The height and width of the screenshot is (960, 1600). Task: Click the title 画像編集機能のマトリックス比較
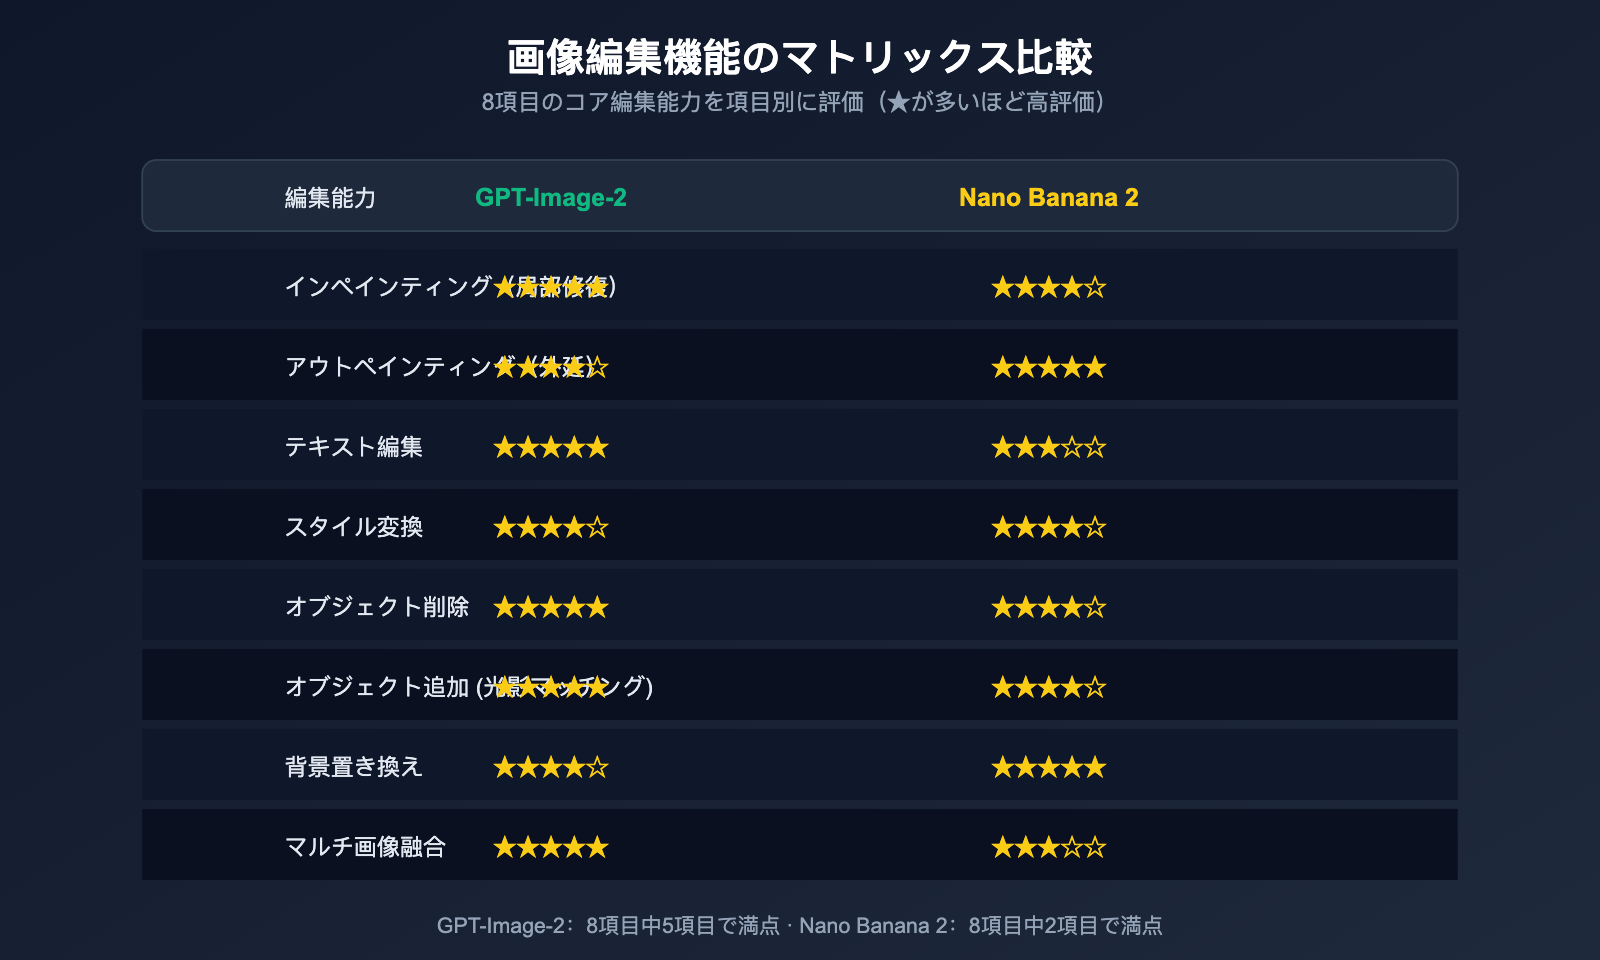[x=799, y=57]
